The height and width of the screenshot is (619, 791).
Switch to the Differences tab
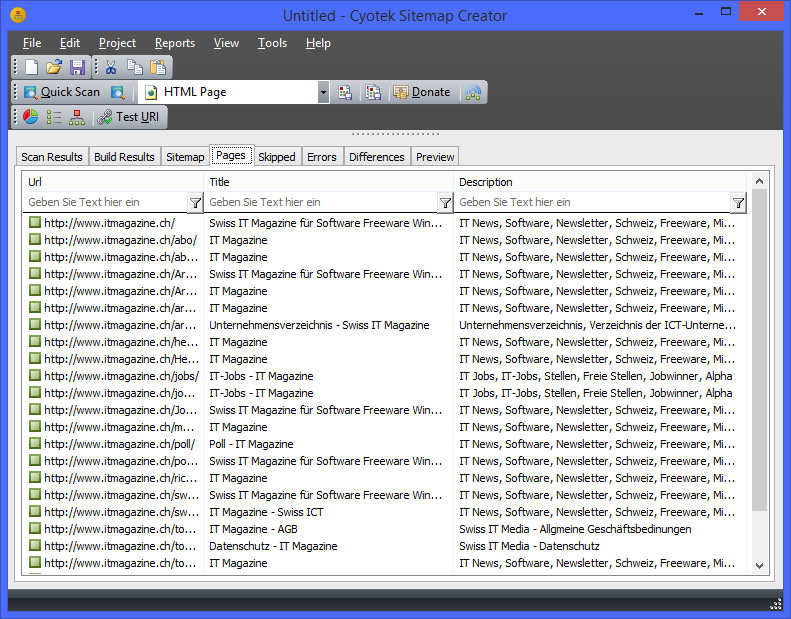tap(377, 157)
